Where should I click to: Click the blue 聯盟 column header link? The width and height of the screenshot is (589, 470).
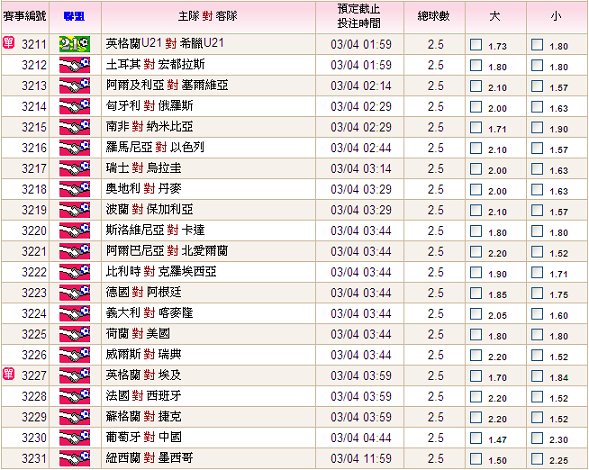[x=74, y=16]
